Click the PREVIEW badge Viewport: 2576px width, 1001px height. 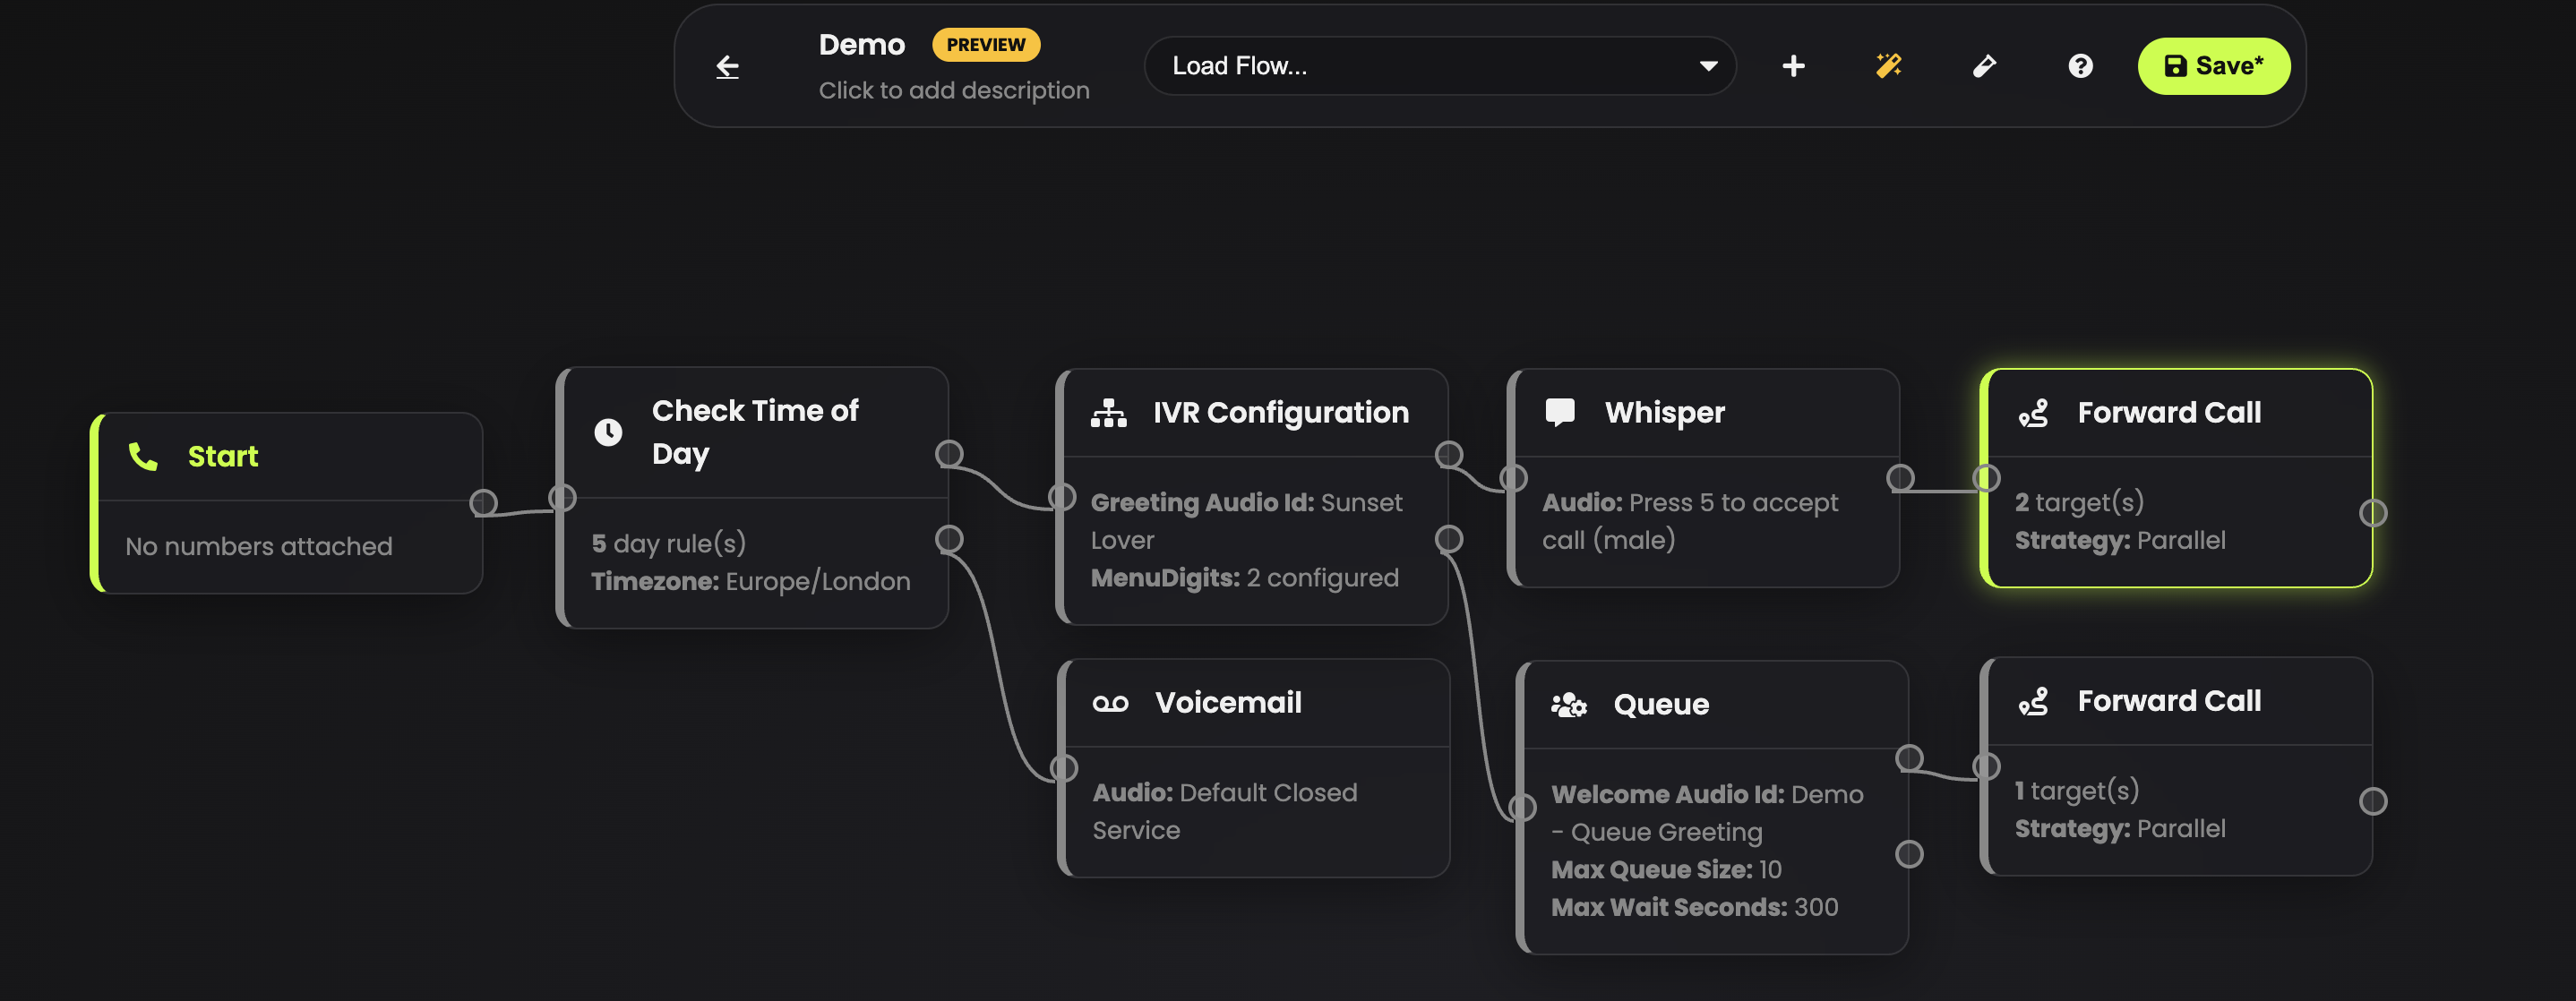986,45
